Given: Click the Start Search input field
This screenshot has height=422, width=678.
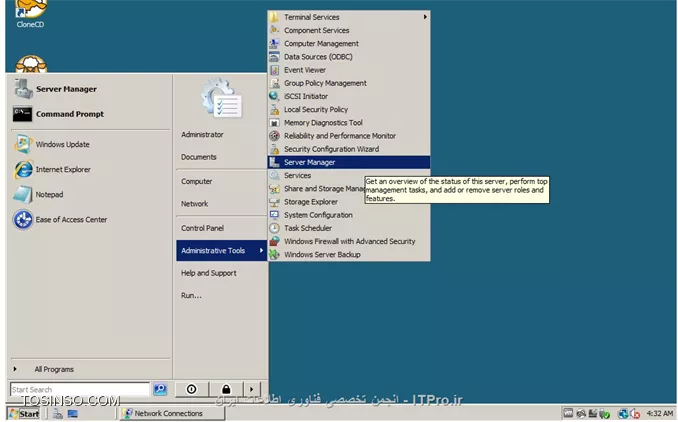Looking at the screenshot, I should [x=80, y=389].
